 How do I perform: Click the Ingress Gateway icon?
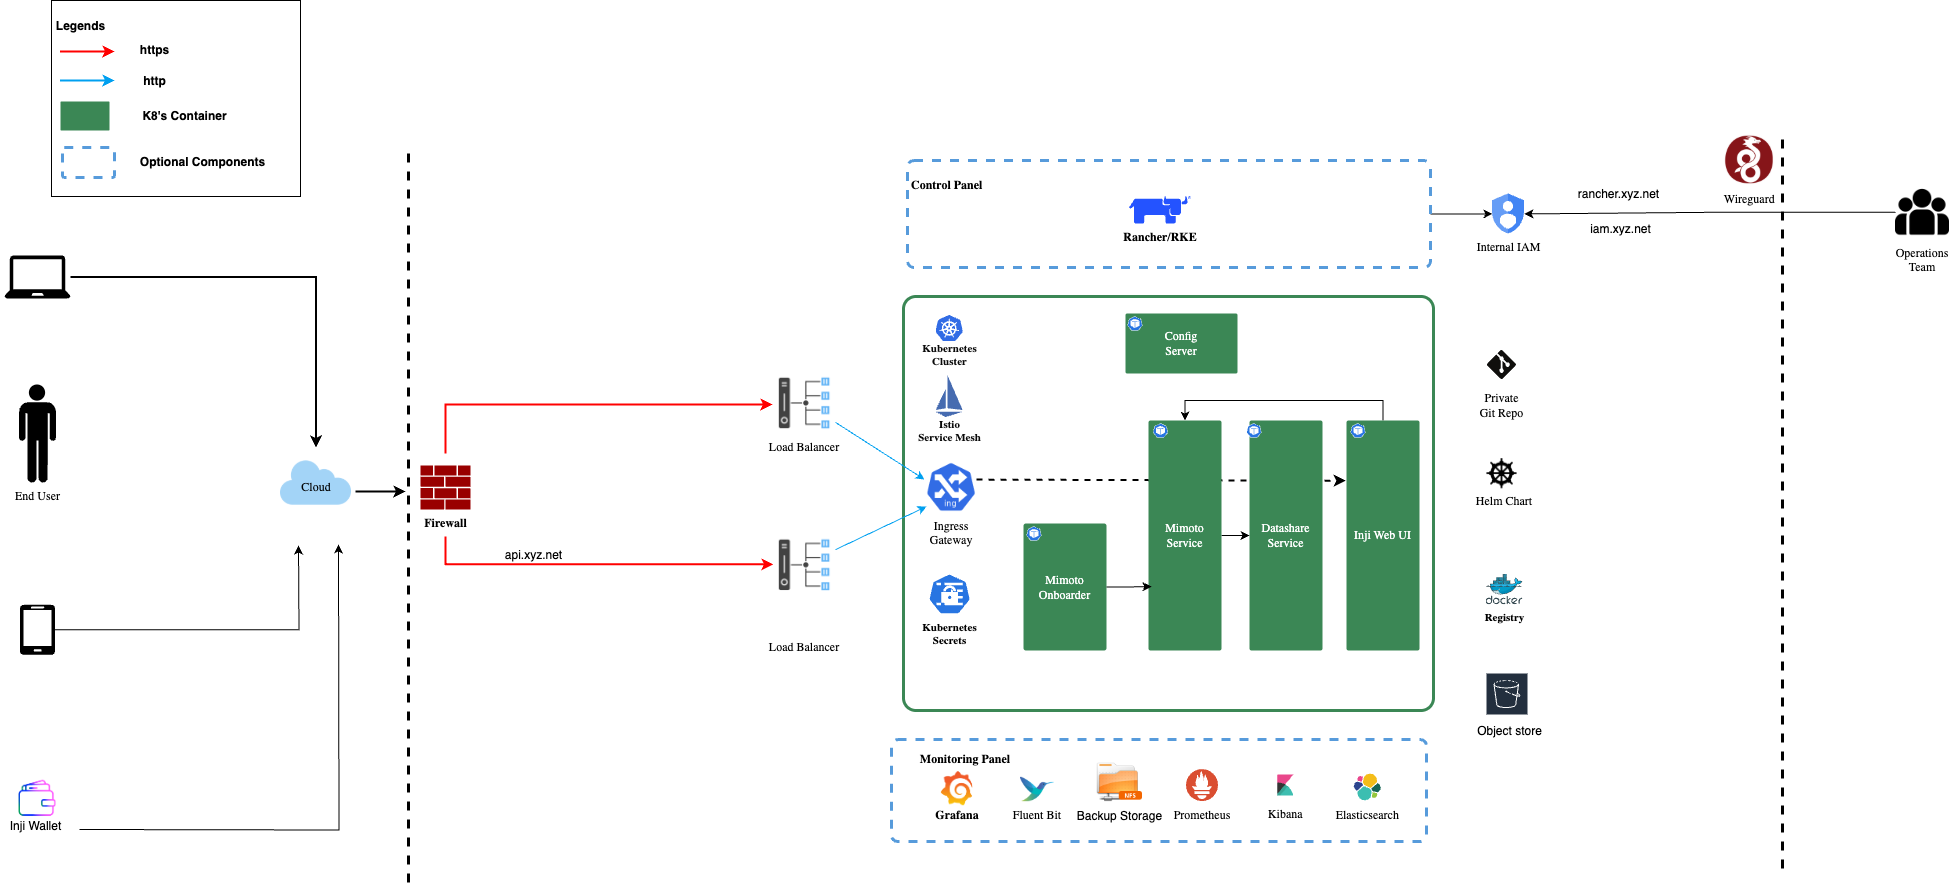(950, 488)
